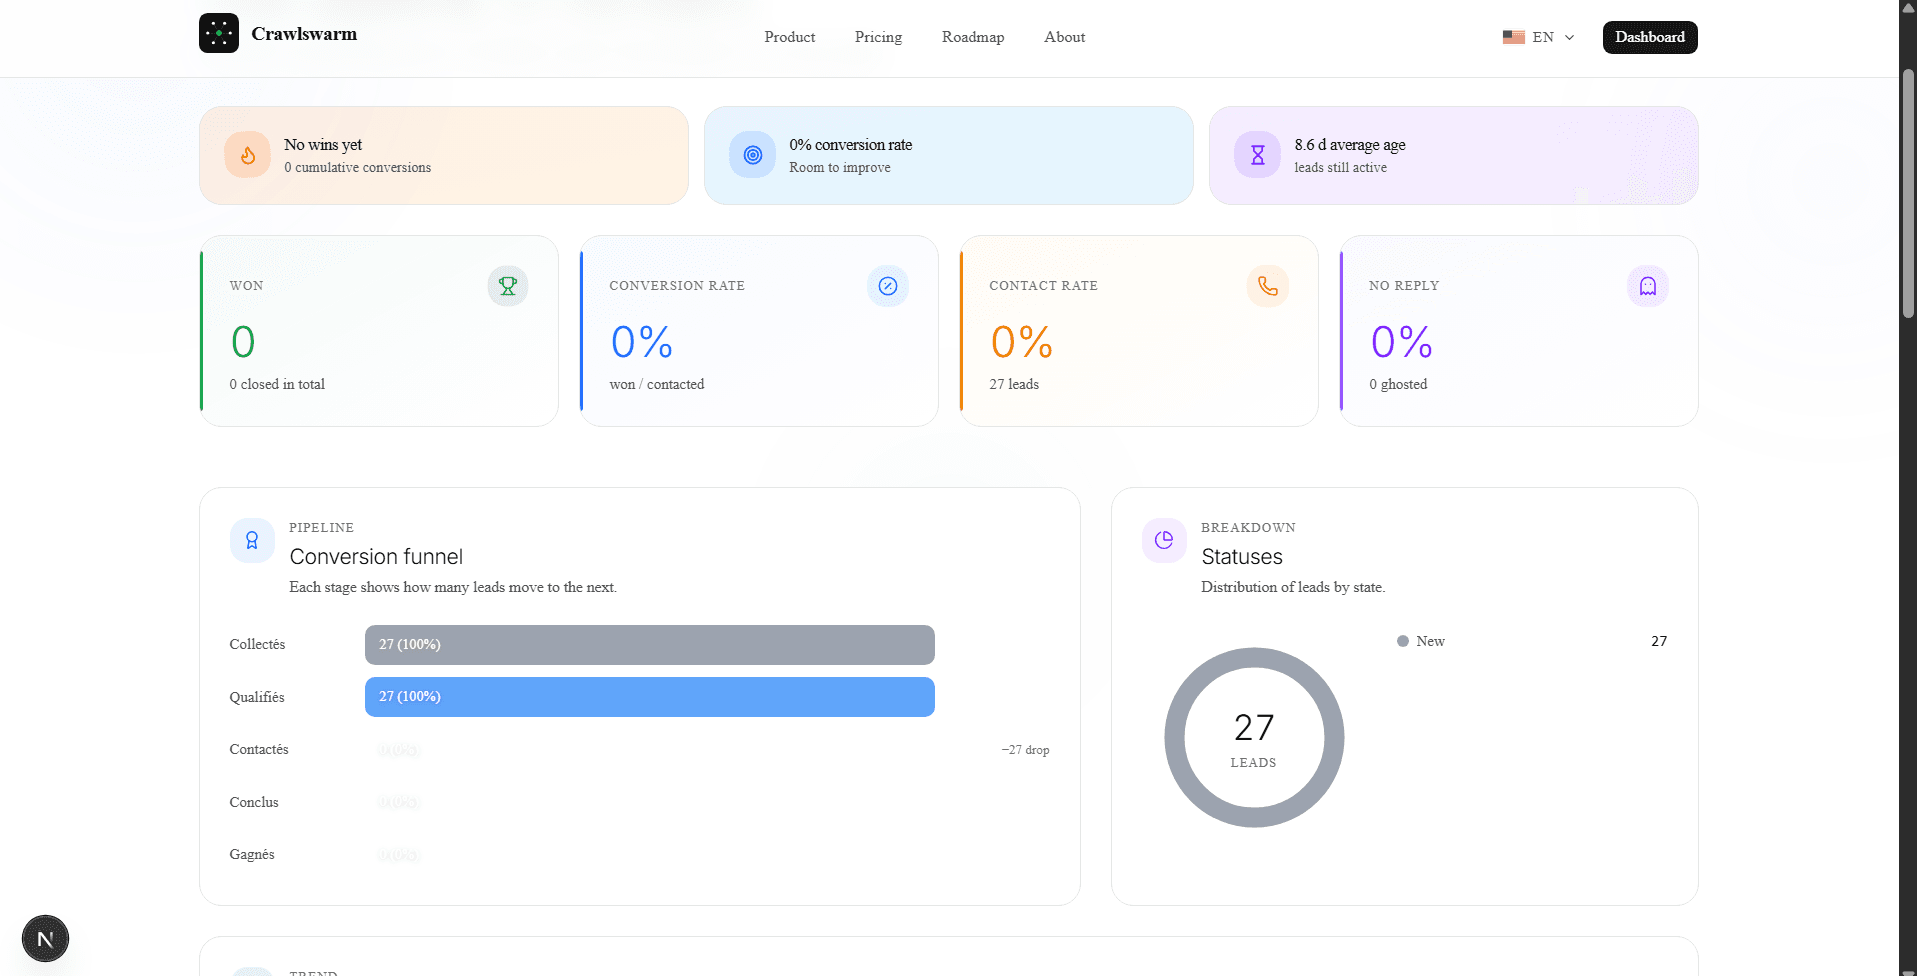Click the target icon beside 0% conversion rate
1917x976 pixels.
click(752, 155)
